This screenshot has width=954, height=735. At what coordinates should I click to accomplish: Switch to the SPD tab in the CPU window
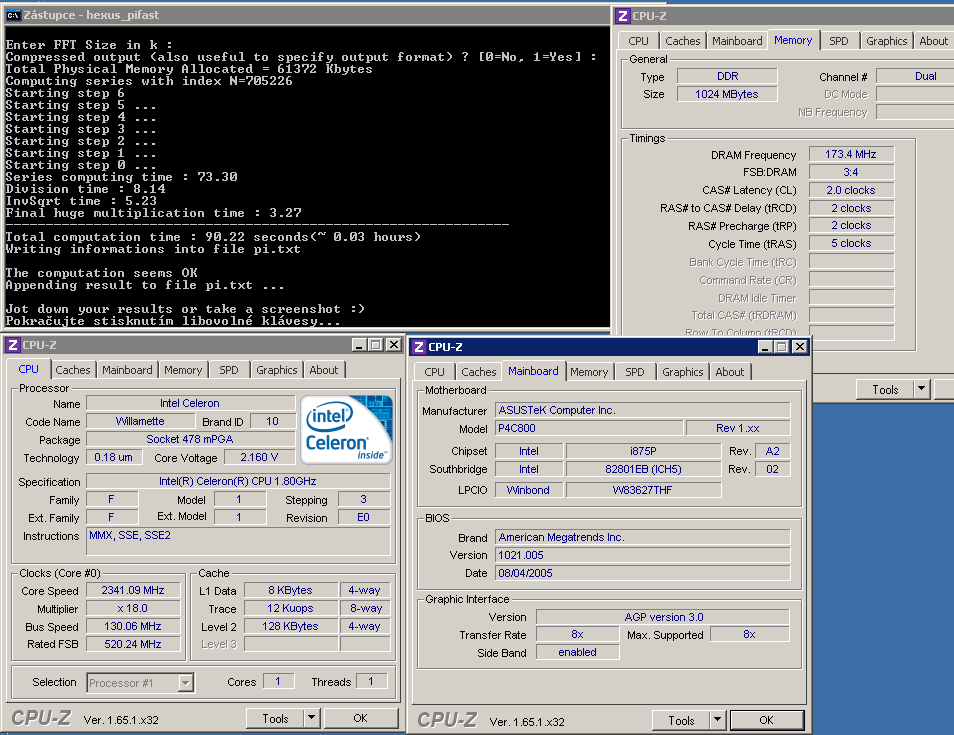229,370
